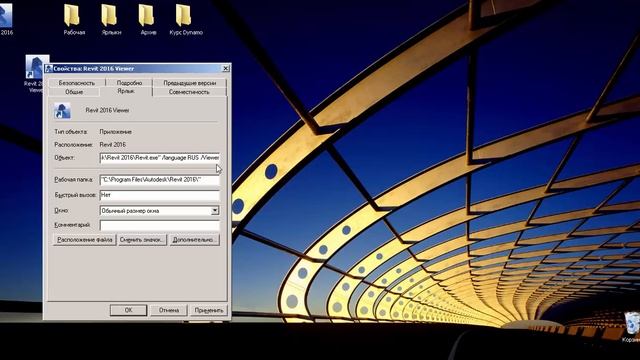Image resolution: width=640 pixels, height=360 pixels.
Task: Click the title bar icon of Свойства dialog
Action: click(49, 69)
